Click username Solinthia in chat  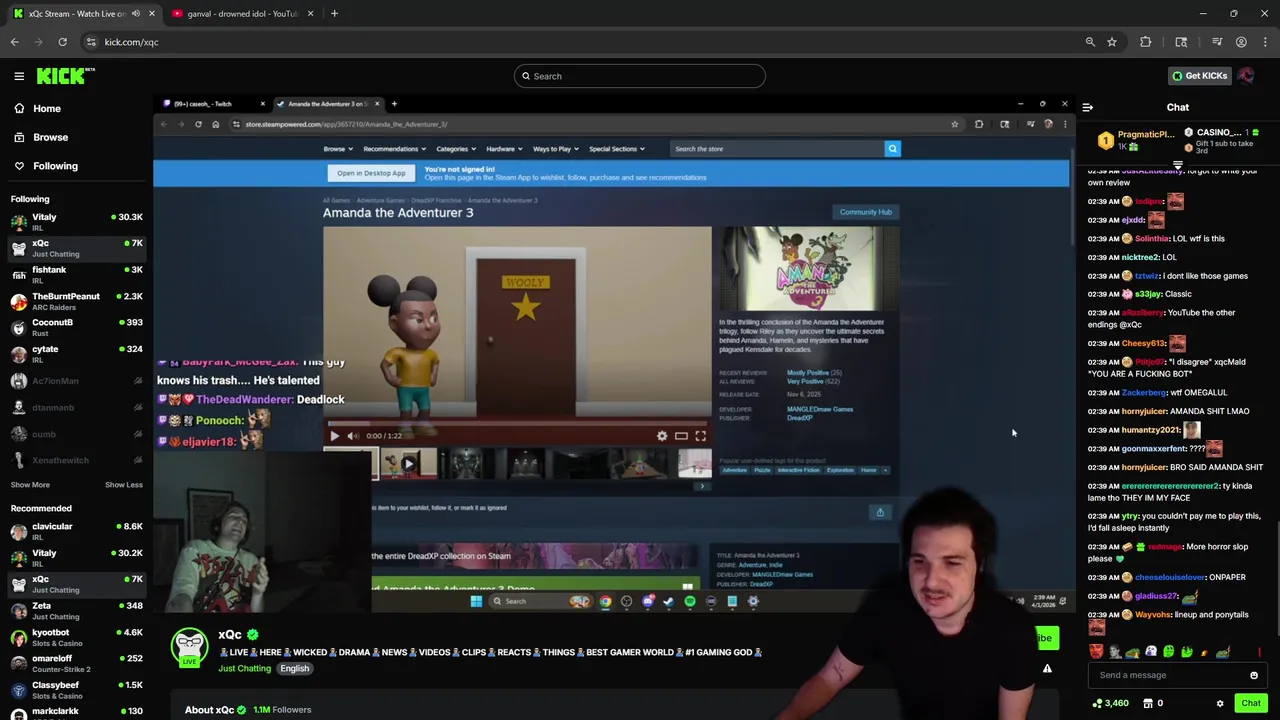(1152, 239)
